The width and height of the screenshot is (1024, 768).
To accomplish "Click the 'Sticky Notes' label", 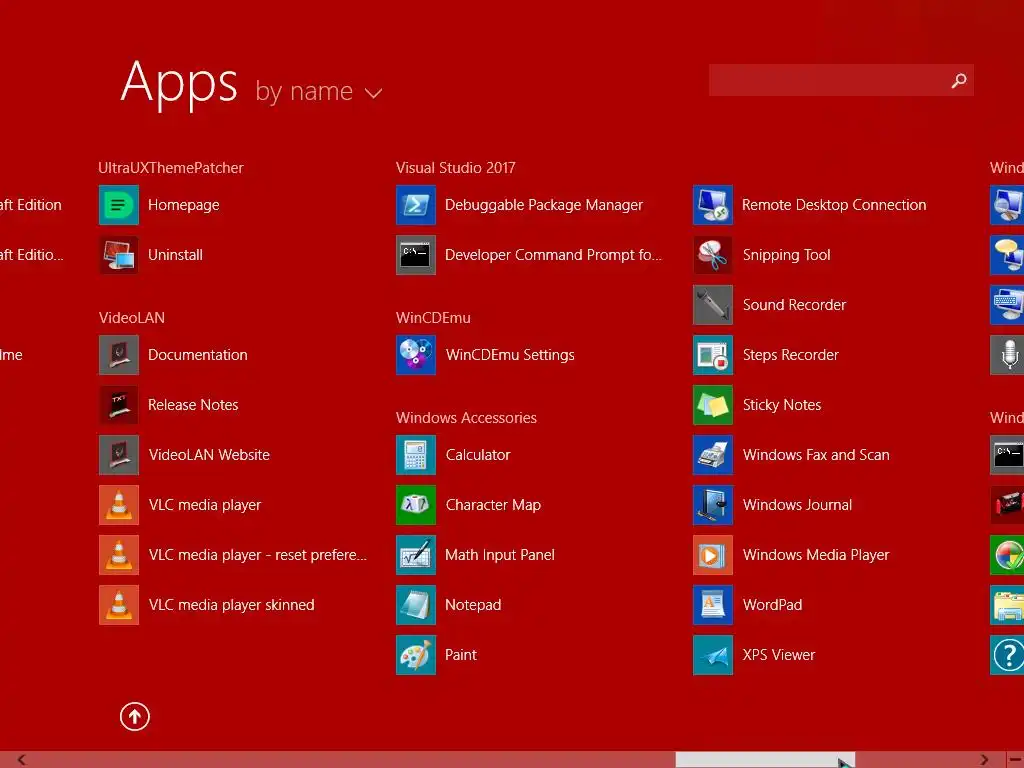I will (782, 405).
